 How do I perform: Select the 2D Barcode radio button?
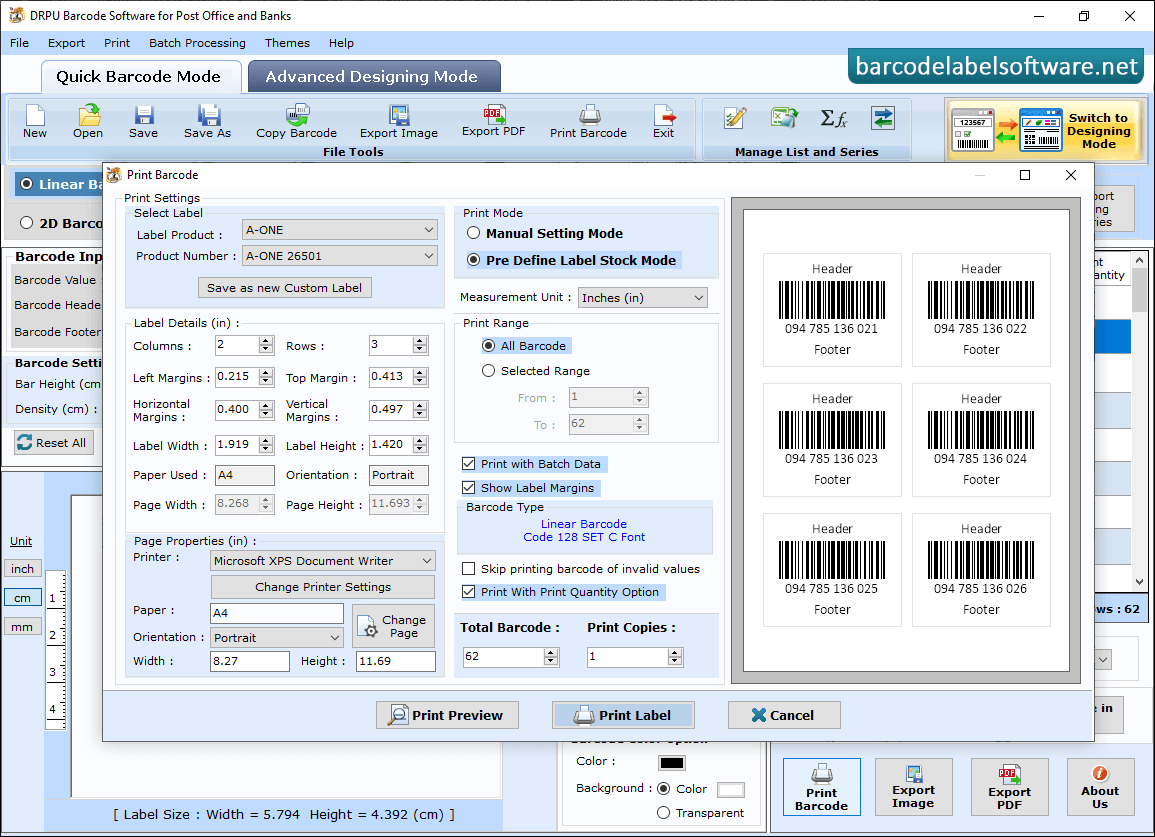[27, 223]
